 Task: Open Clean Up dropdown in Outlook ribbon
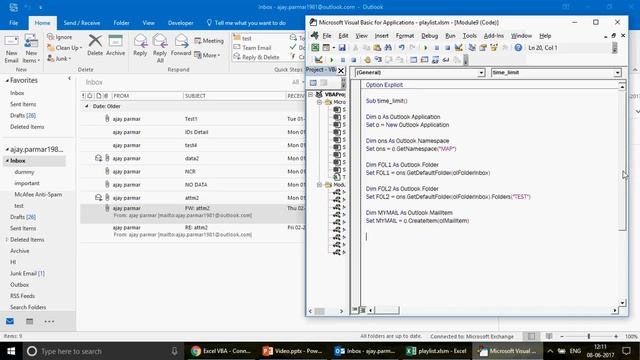point(64,48)
